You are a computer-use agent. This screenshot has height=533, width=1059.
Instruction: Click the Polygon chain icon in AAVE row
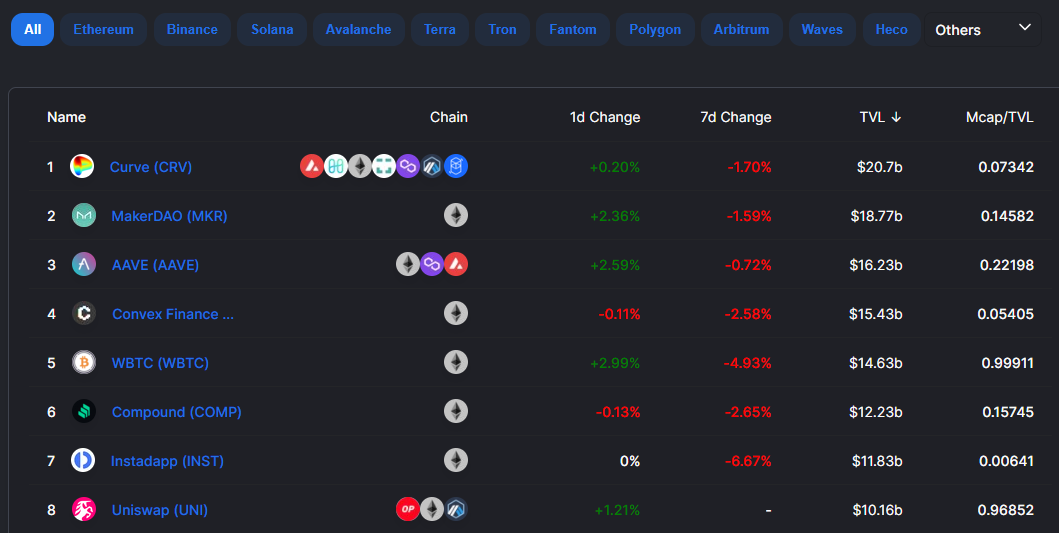[432, 264]
